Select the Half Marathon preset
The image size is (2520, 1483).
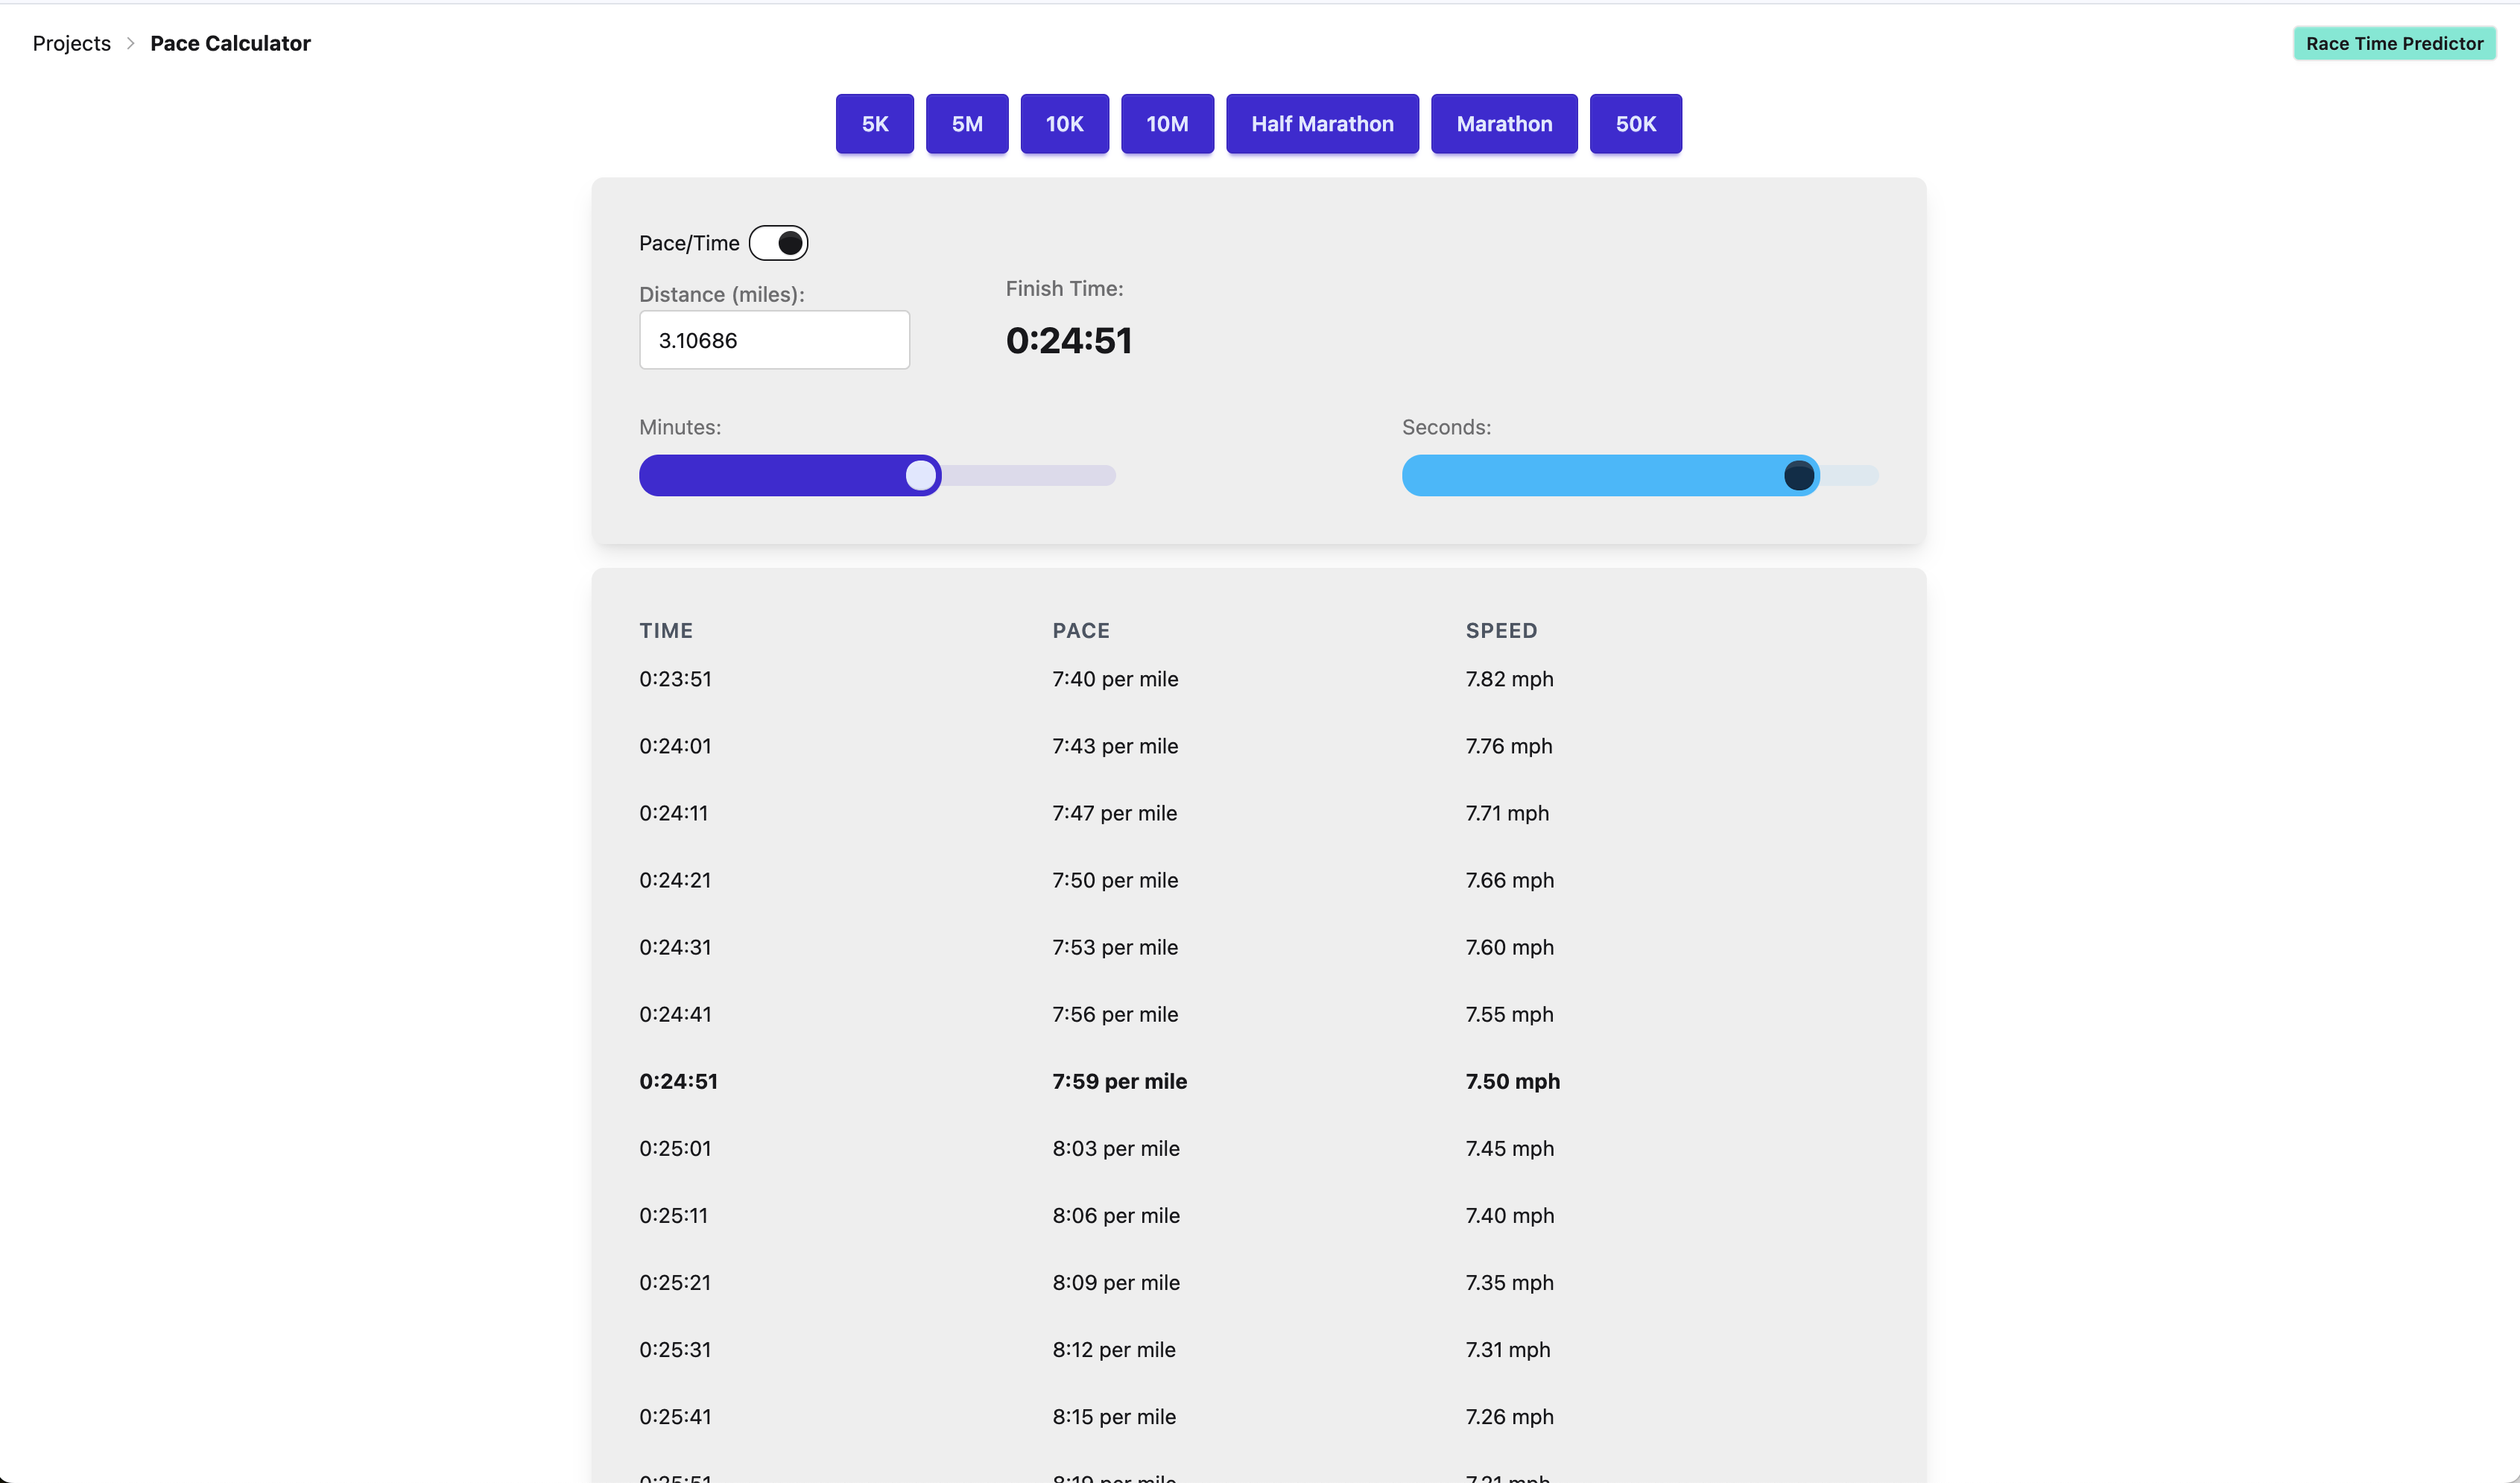[1322, 124]
